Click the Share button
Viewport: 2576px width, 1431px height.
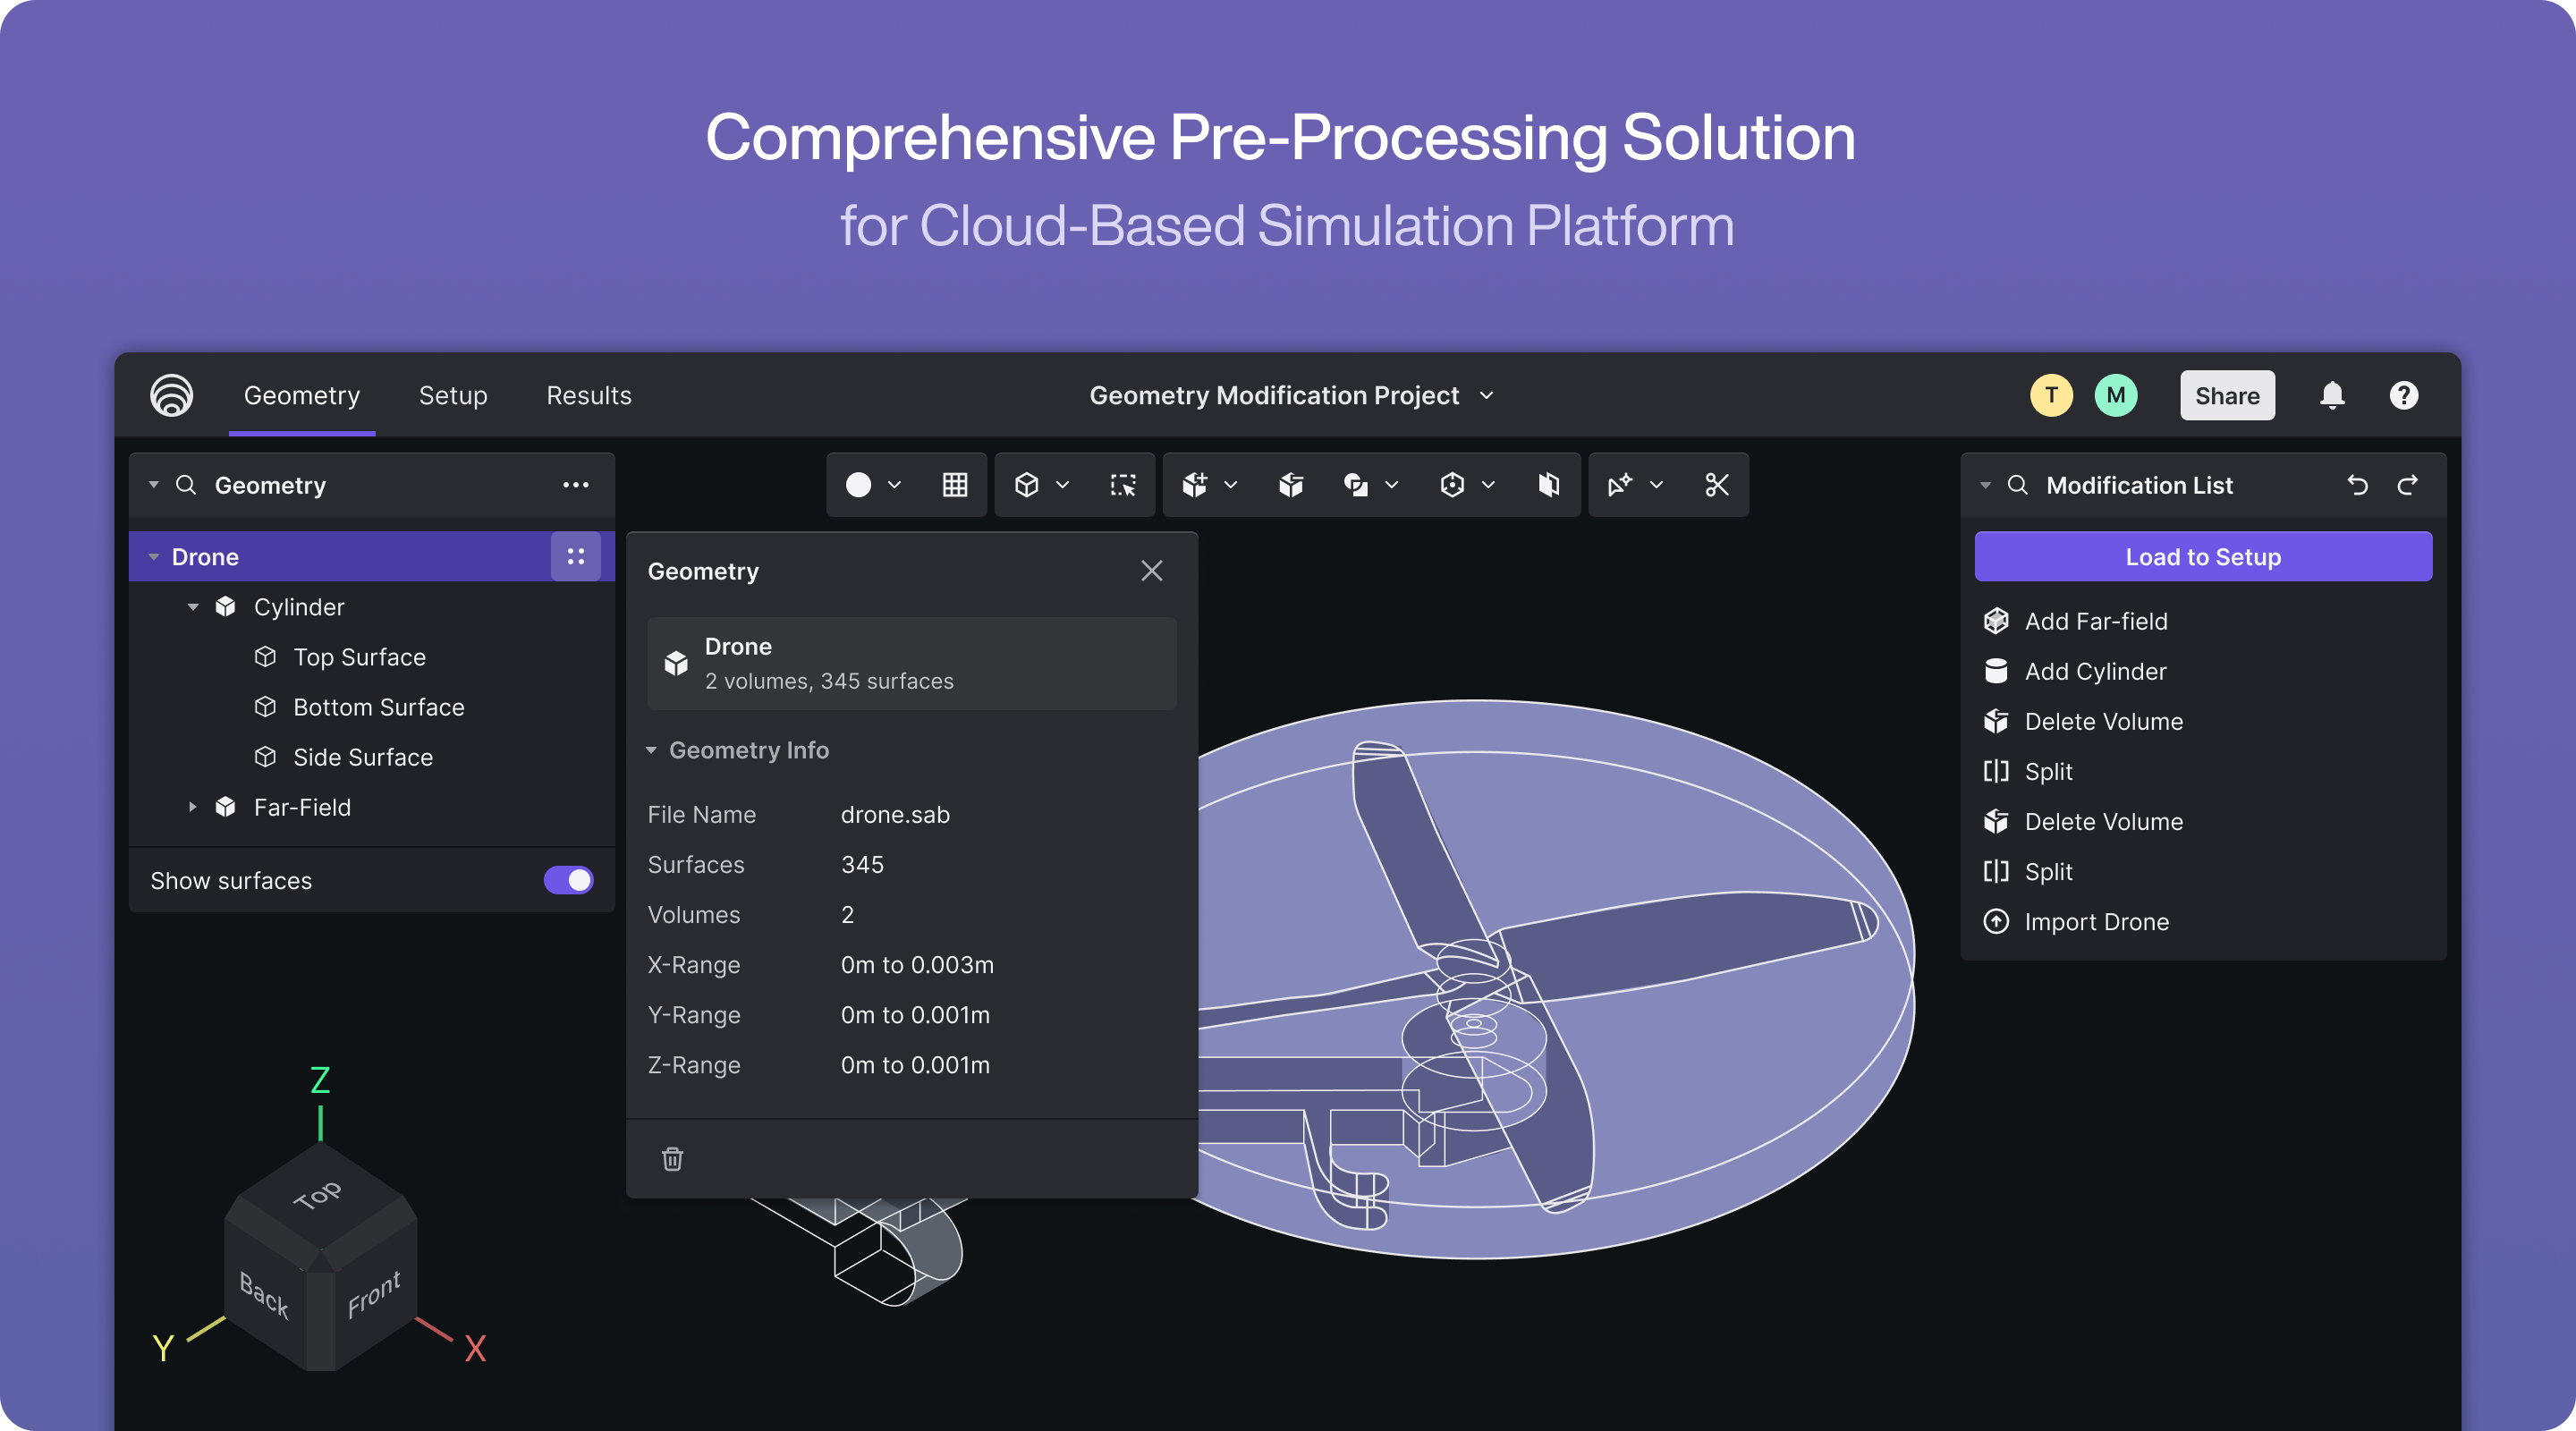pos(2227,394)
